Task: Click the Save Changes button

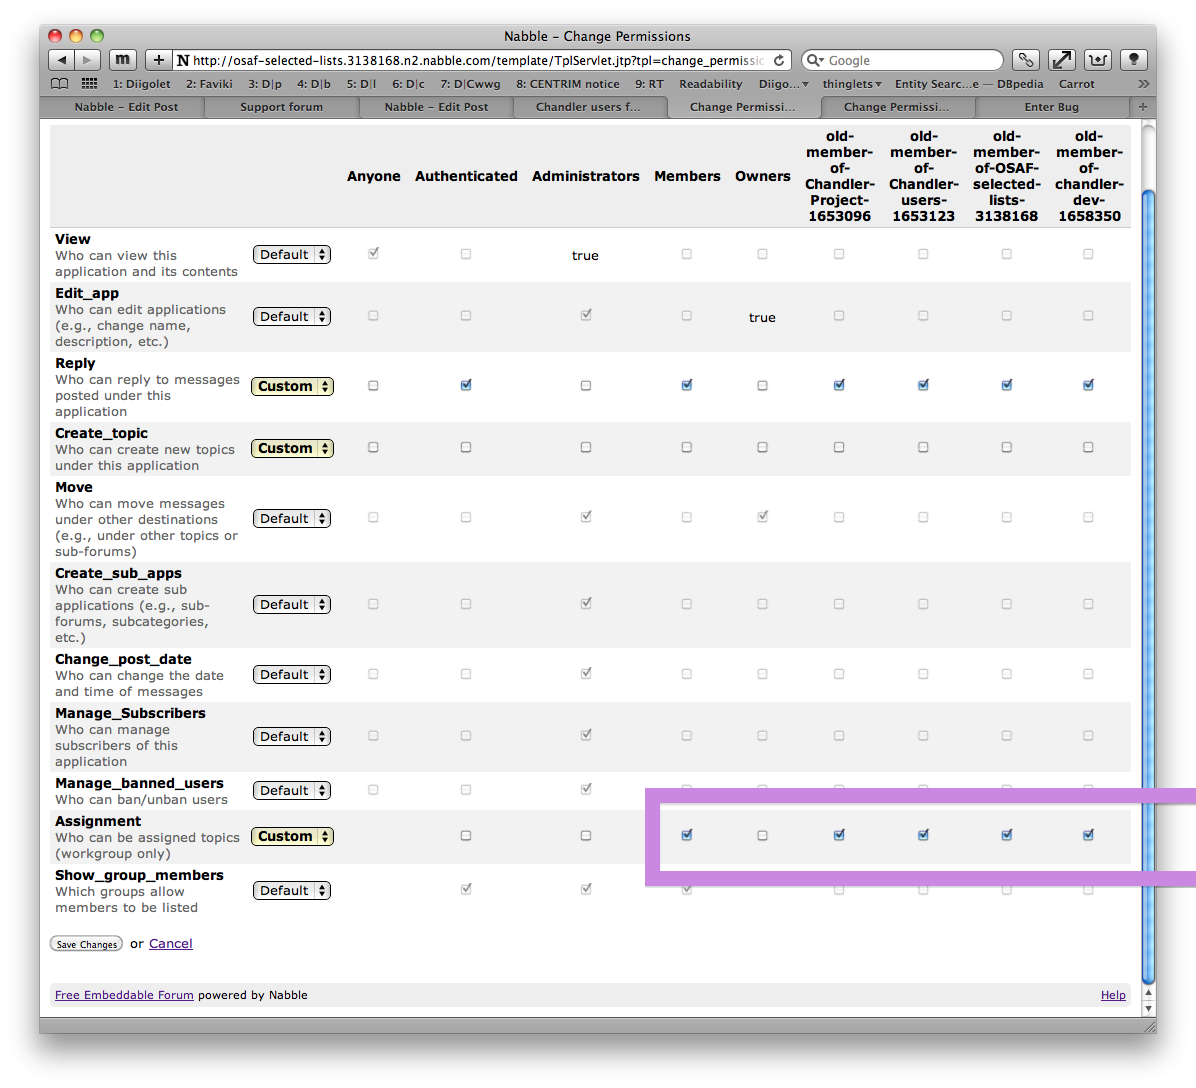Action: 86,944
